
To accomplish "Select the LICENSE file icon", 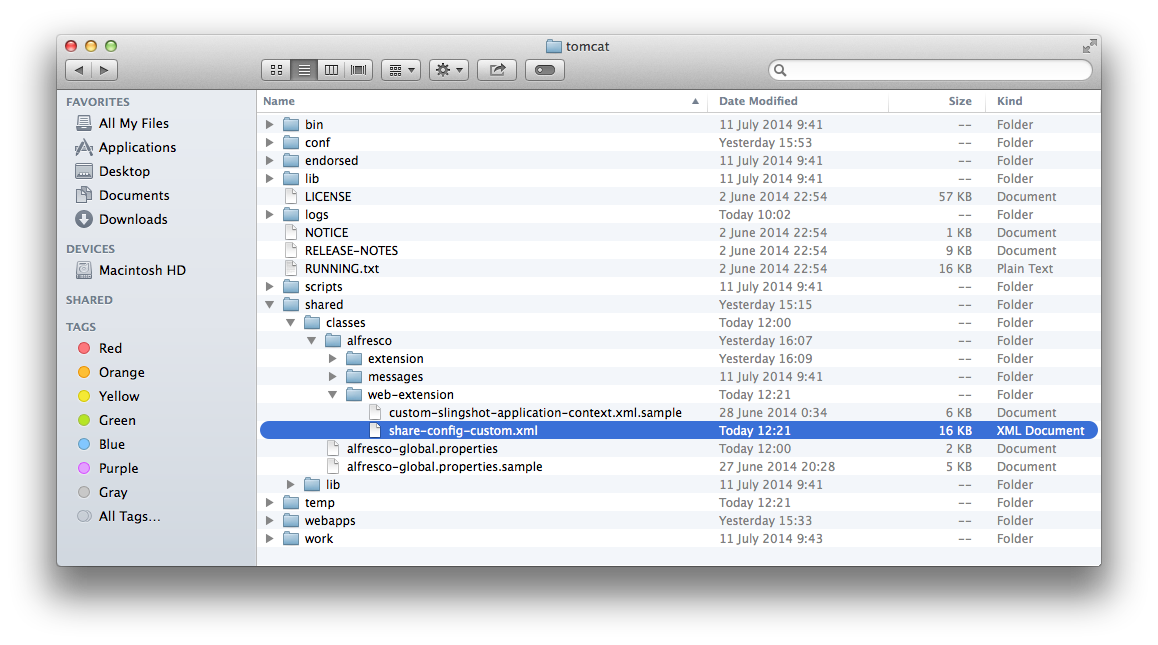I will pyautogui.click(x=291, y=197).
